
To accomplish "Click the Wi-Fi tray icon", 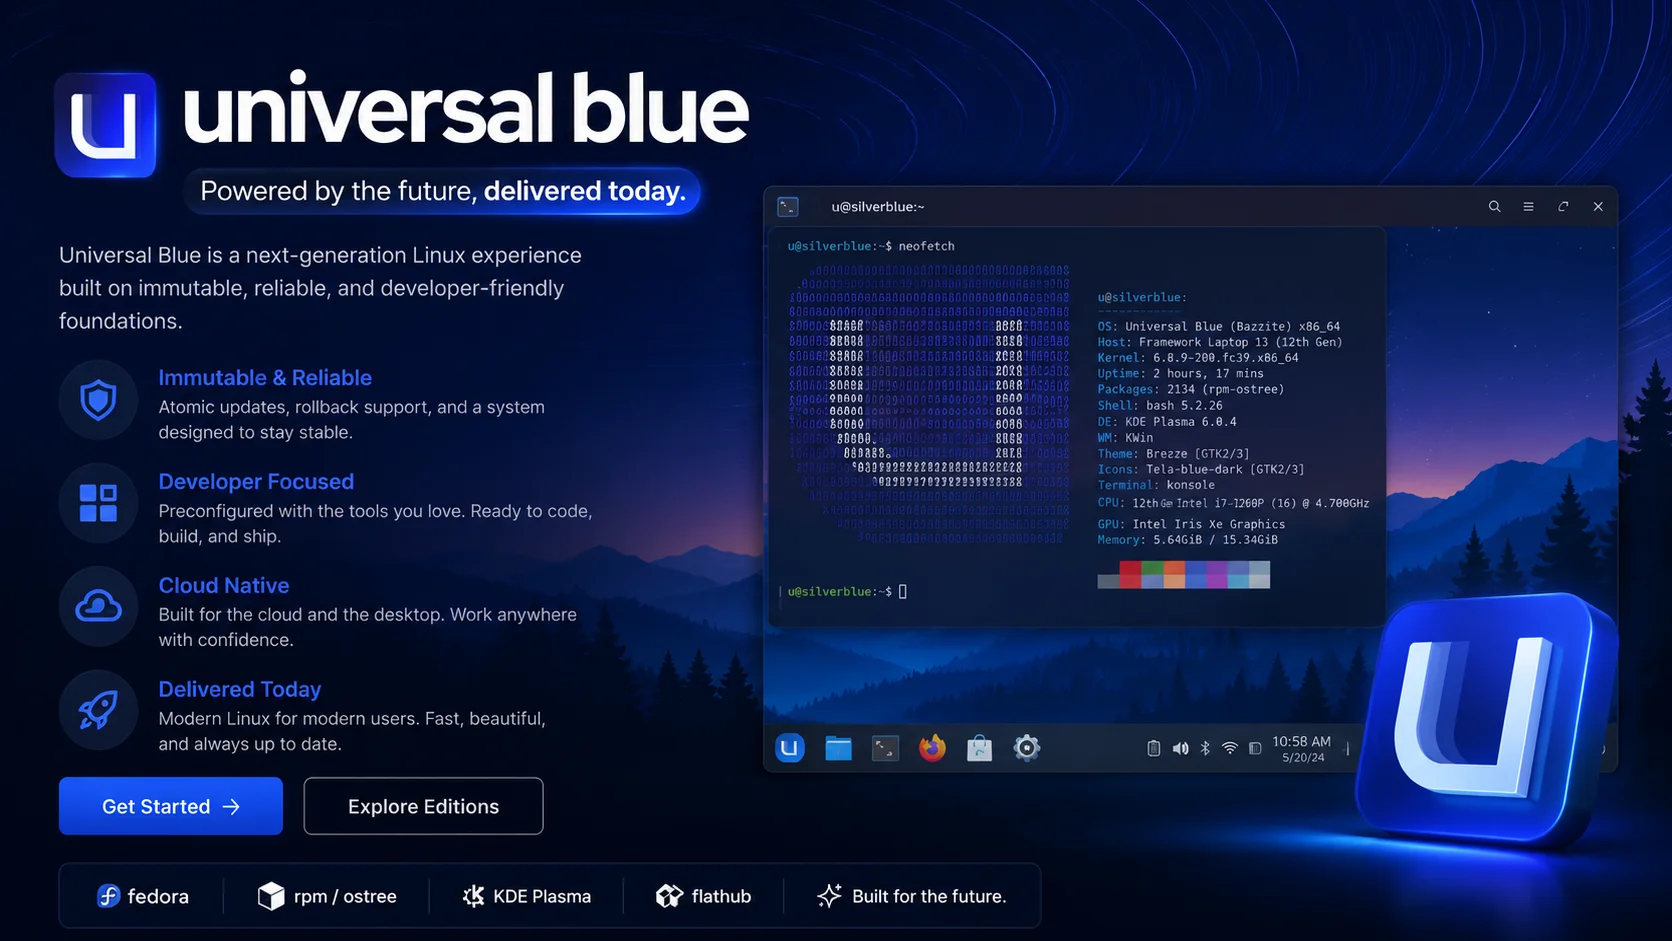I will 1230,748.
